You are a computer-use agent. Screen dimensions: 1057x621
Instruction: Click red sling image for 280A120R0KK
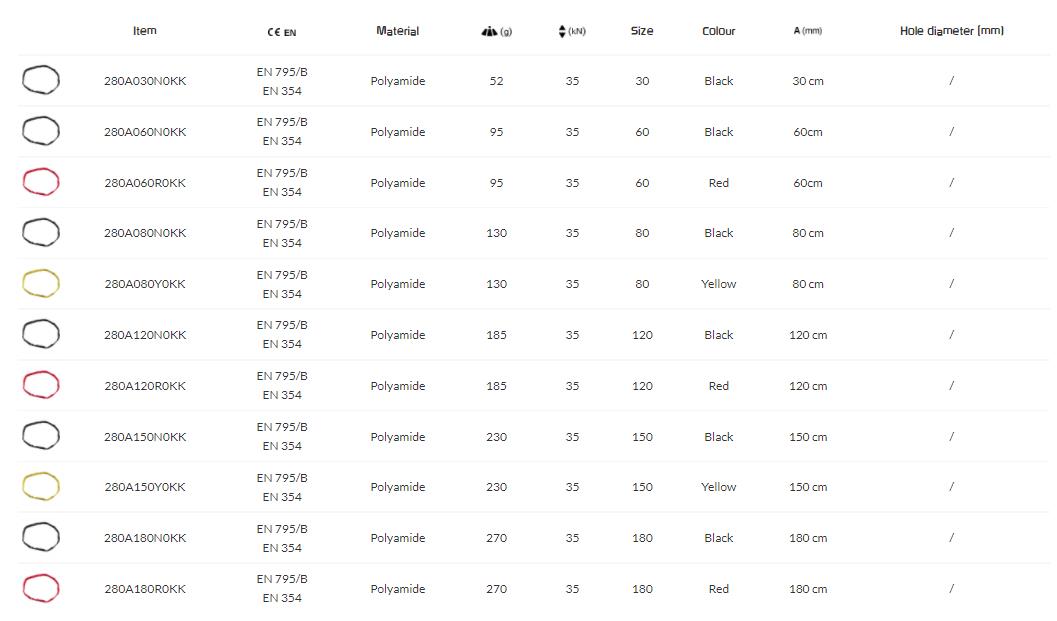[41, 385]
